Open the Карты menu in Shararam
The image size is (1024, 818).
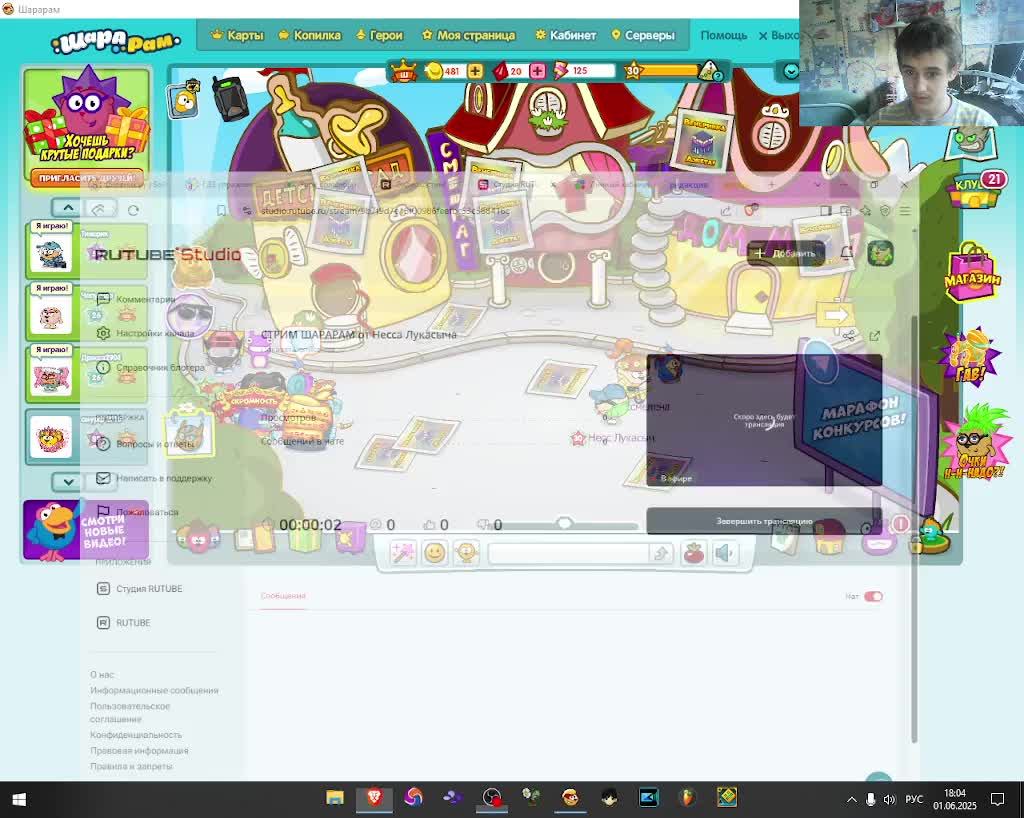pos(237,35)
